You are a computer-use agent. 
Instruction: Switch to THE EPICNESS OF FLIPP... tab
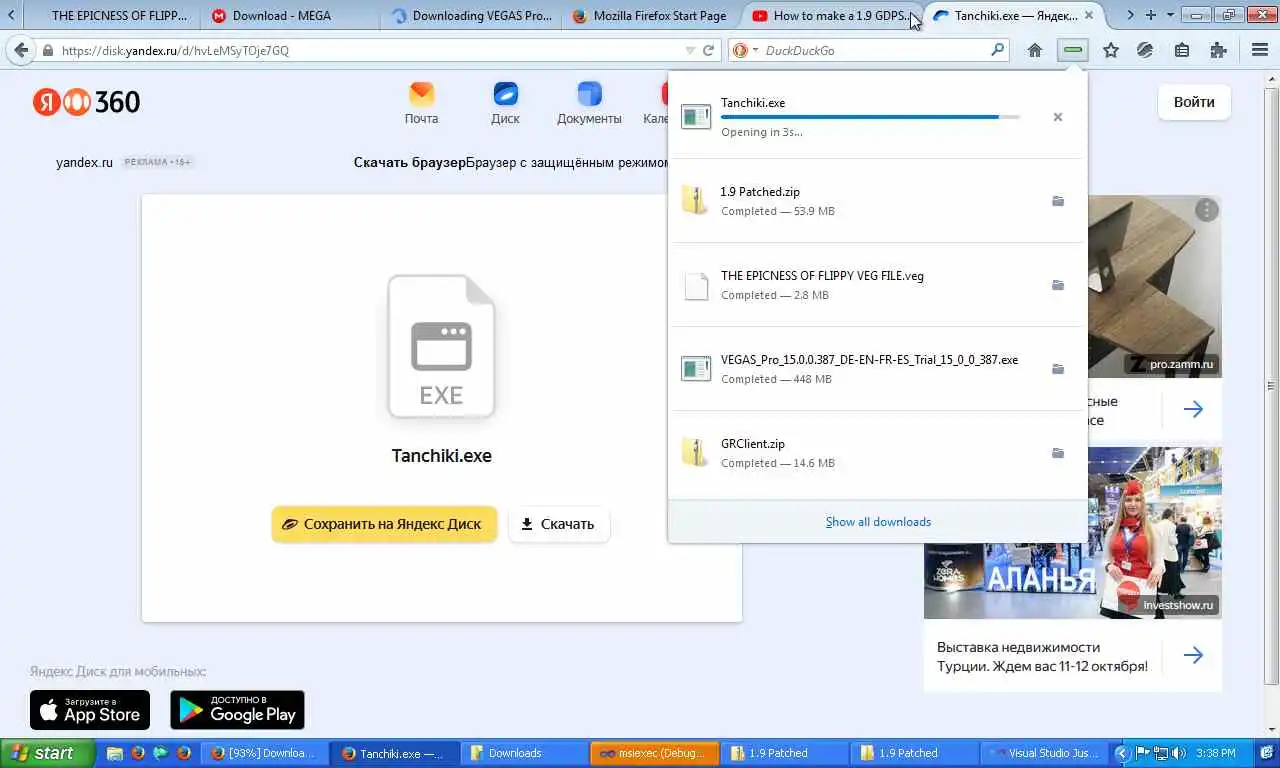(x=110, y=16)
